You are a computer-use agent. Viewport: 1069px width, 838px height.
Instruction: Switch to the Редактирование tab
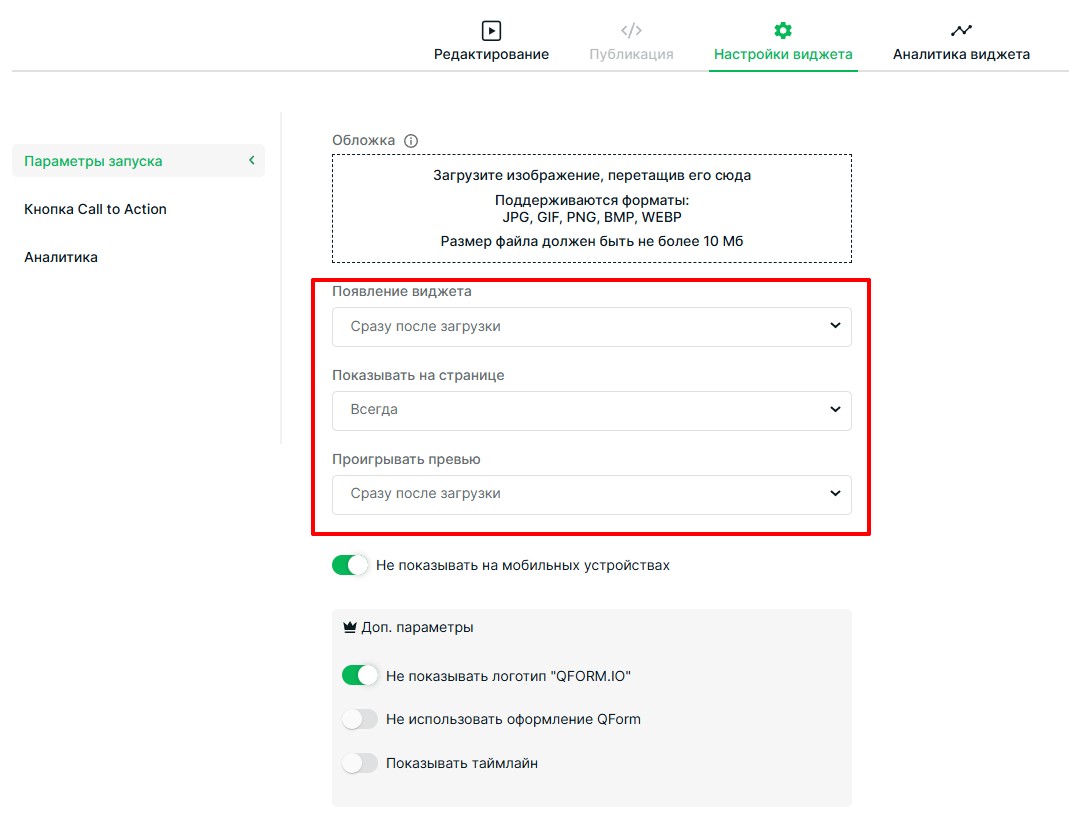coord(491,54)
